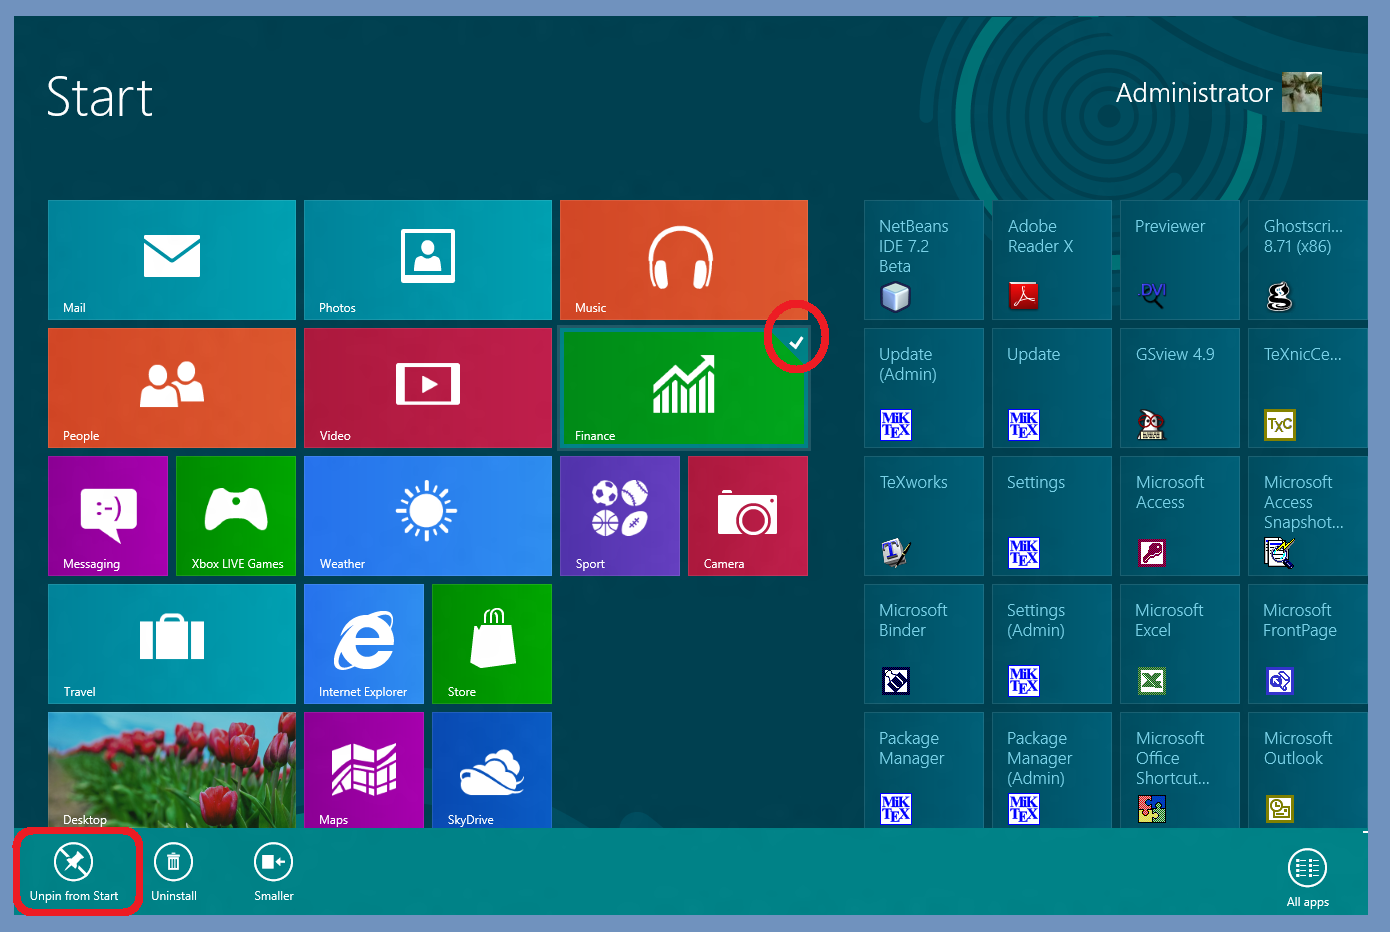Image resolution: width=1390 pixels, height=932 pixels.
Task: Launch Internet Explorer tile
Action: pyautogui.click(x=363, y=644)
